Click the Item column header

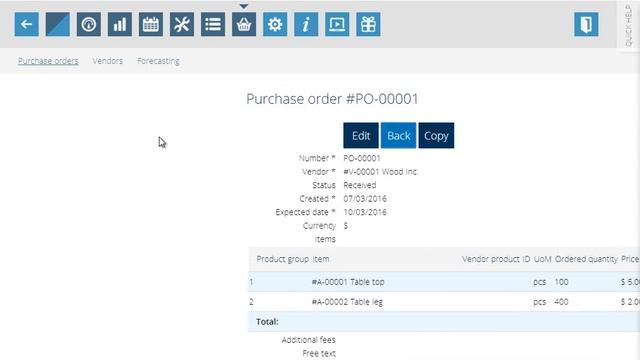(321, 259)
